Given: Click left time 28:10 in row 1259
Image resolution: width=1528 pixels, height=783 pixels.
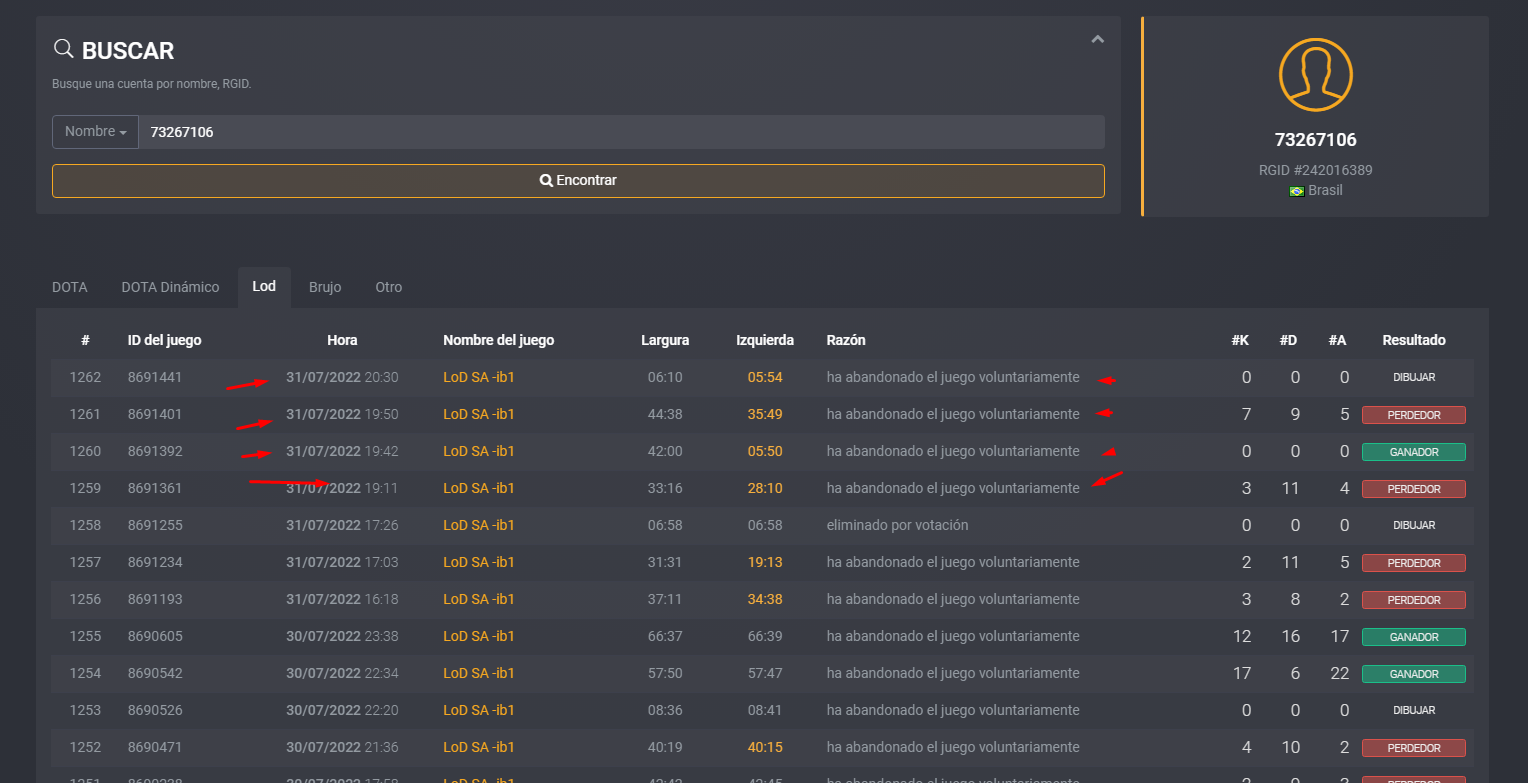Looking at the screenshot, I should [765, 488].
